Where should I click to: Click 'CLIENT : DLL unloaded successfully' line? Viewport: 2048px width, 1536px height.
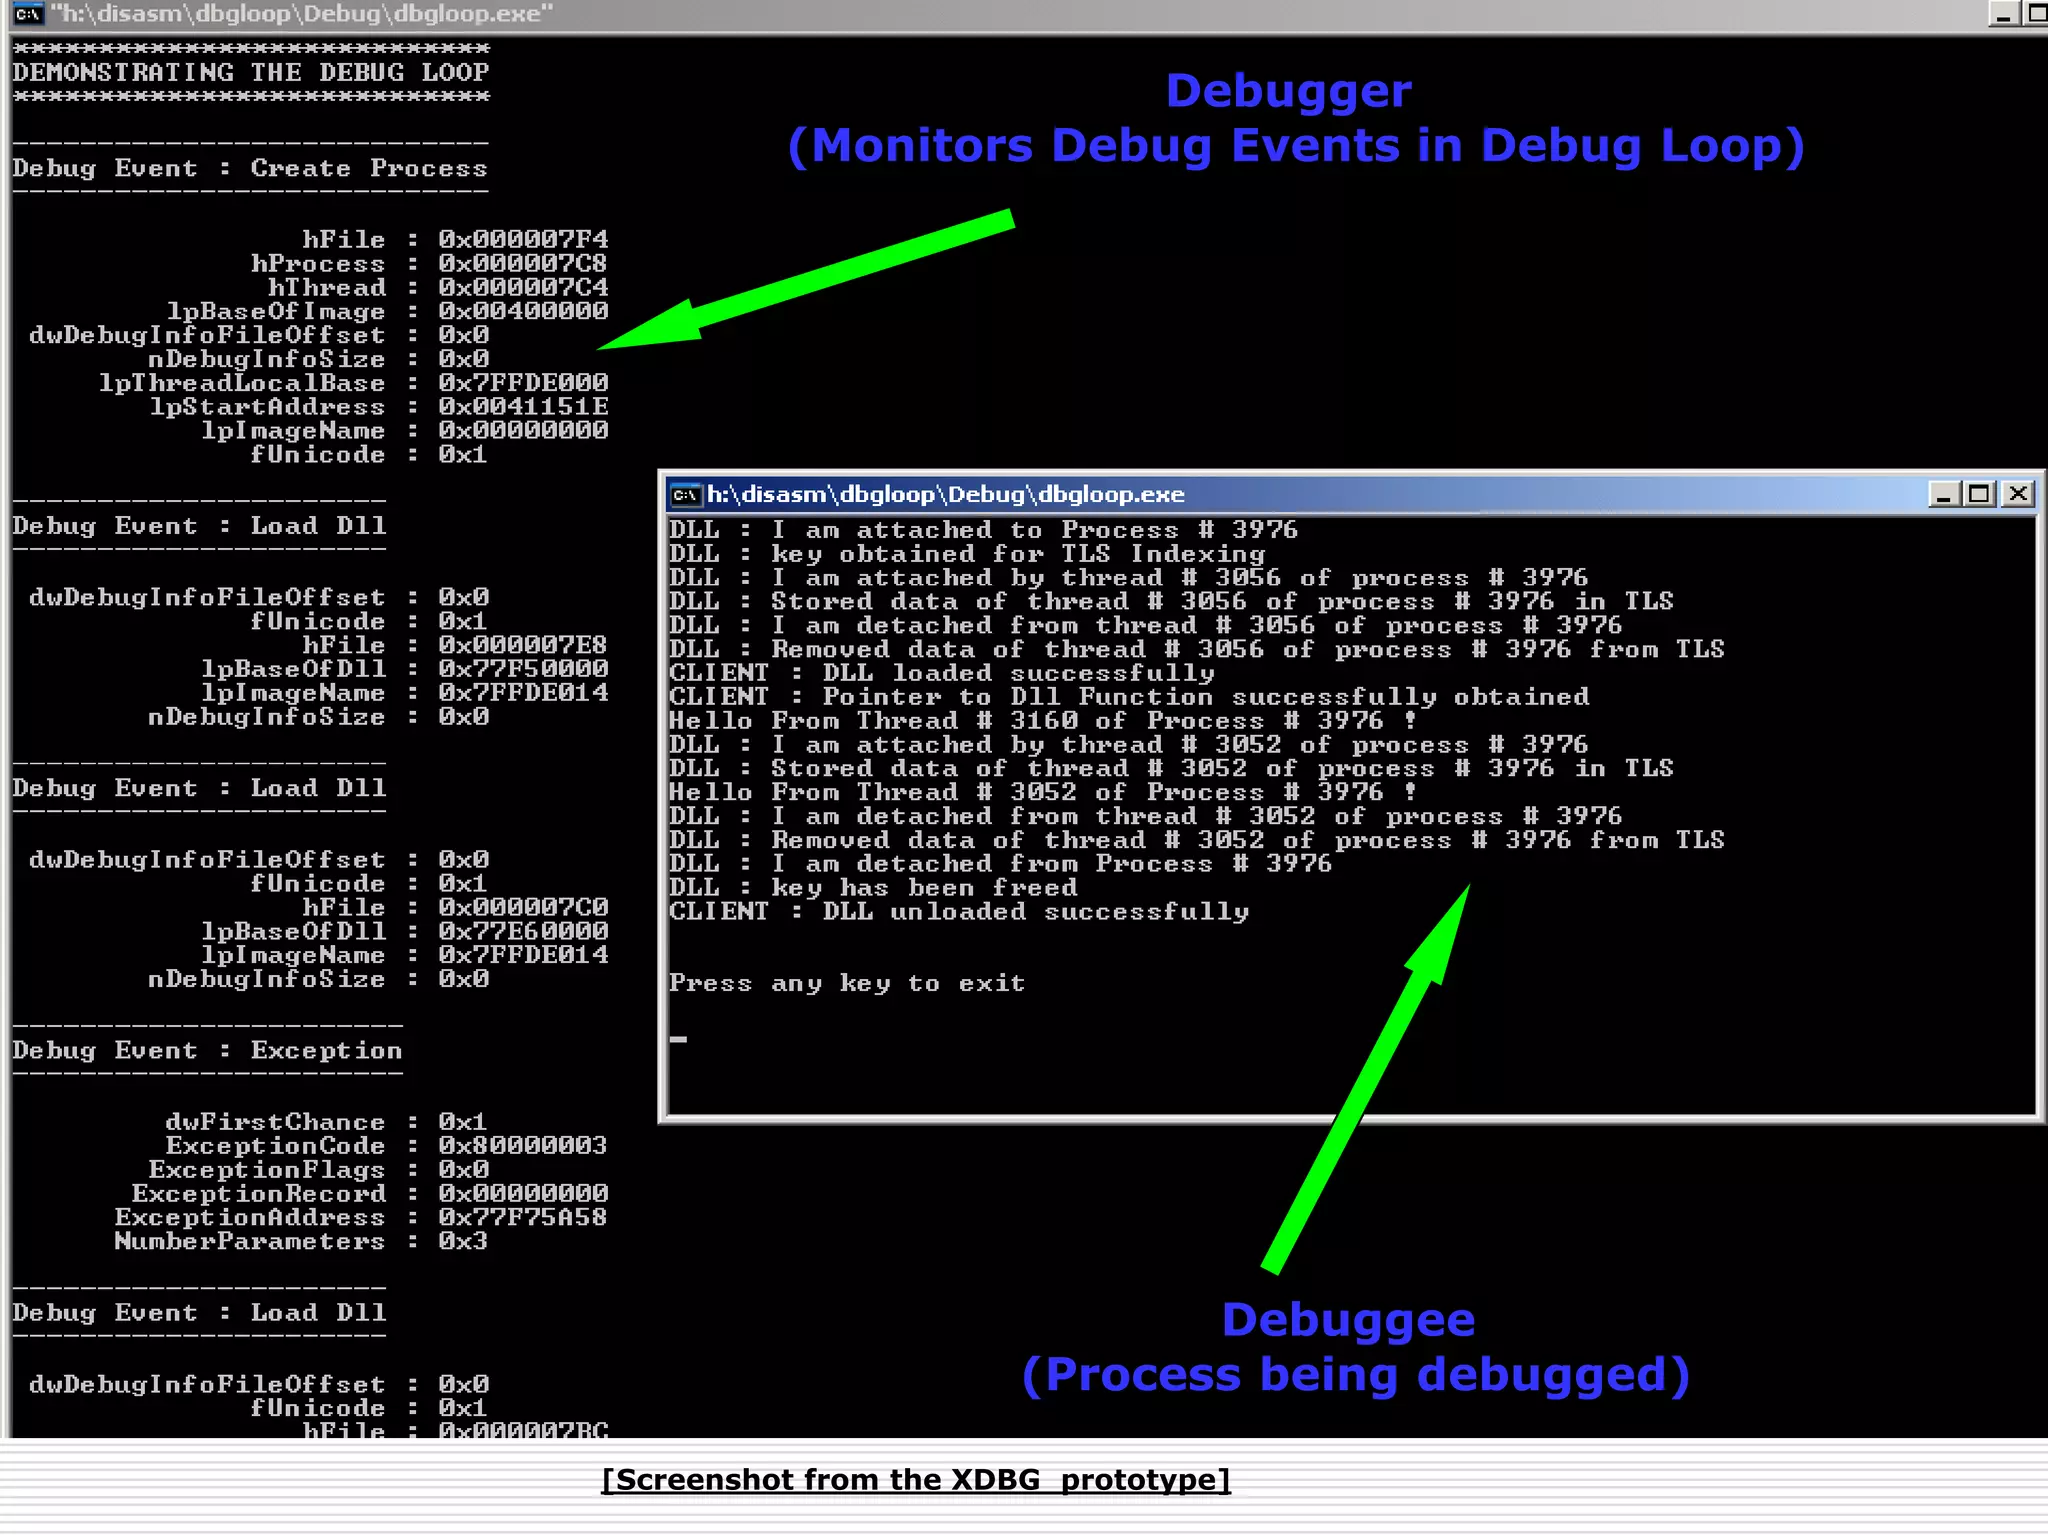pyautogui.click(x=959, y=912)
